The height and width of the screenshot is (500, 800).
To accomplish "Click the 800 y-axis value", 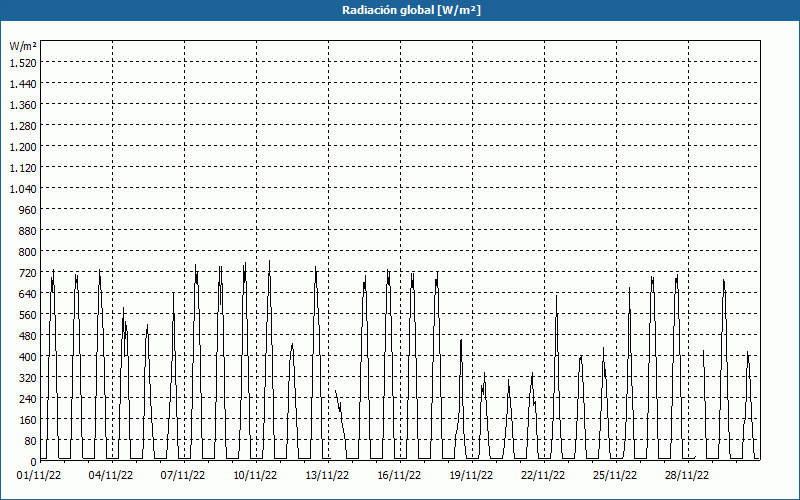I will click(28, 252).
